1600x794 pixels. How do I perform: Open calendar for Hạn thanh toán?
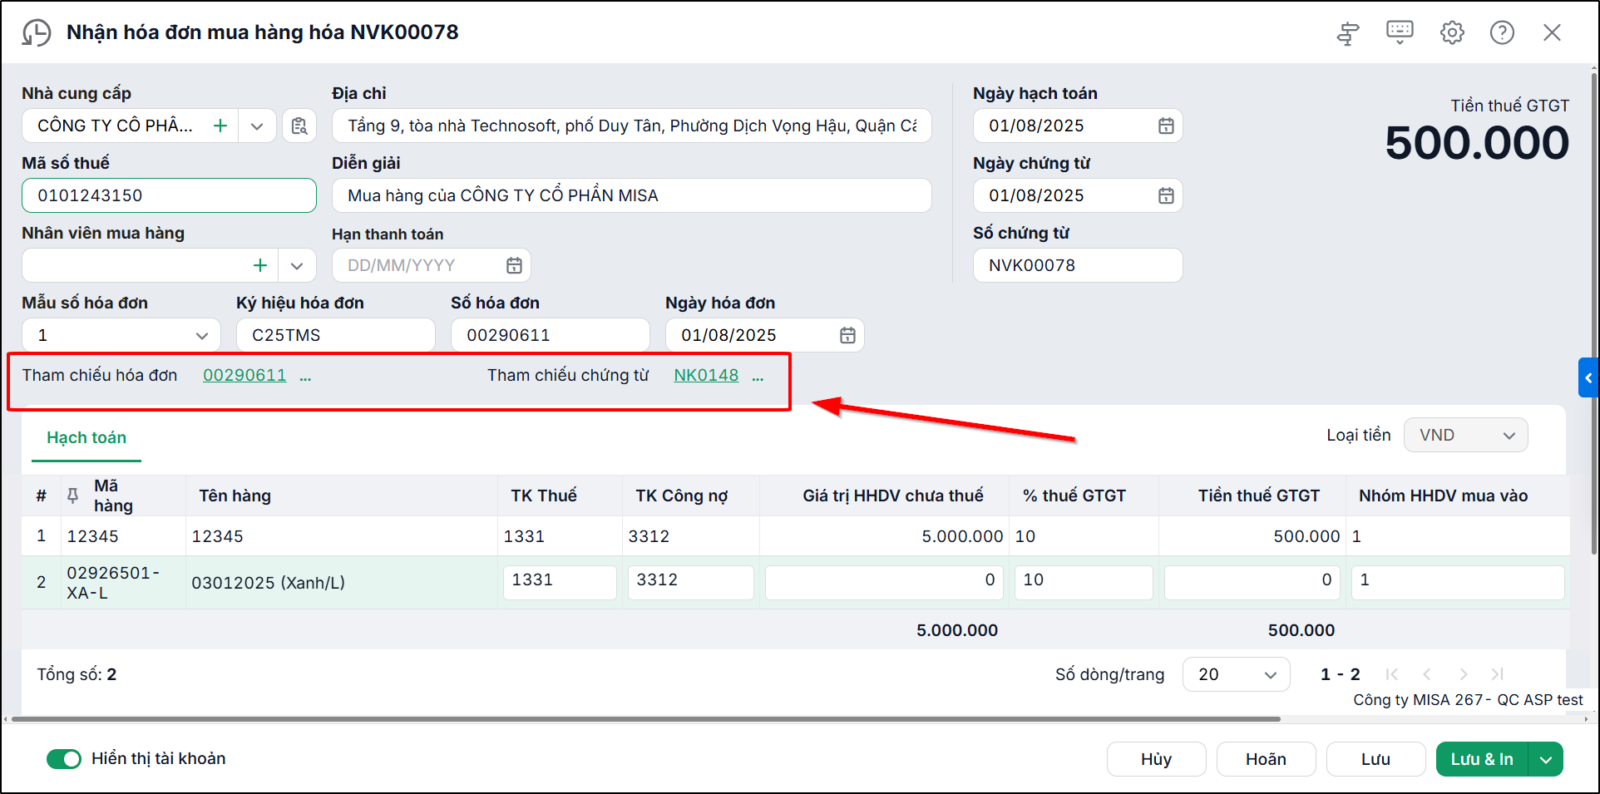[x=514, y=266]
